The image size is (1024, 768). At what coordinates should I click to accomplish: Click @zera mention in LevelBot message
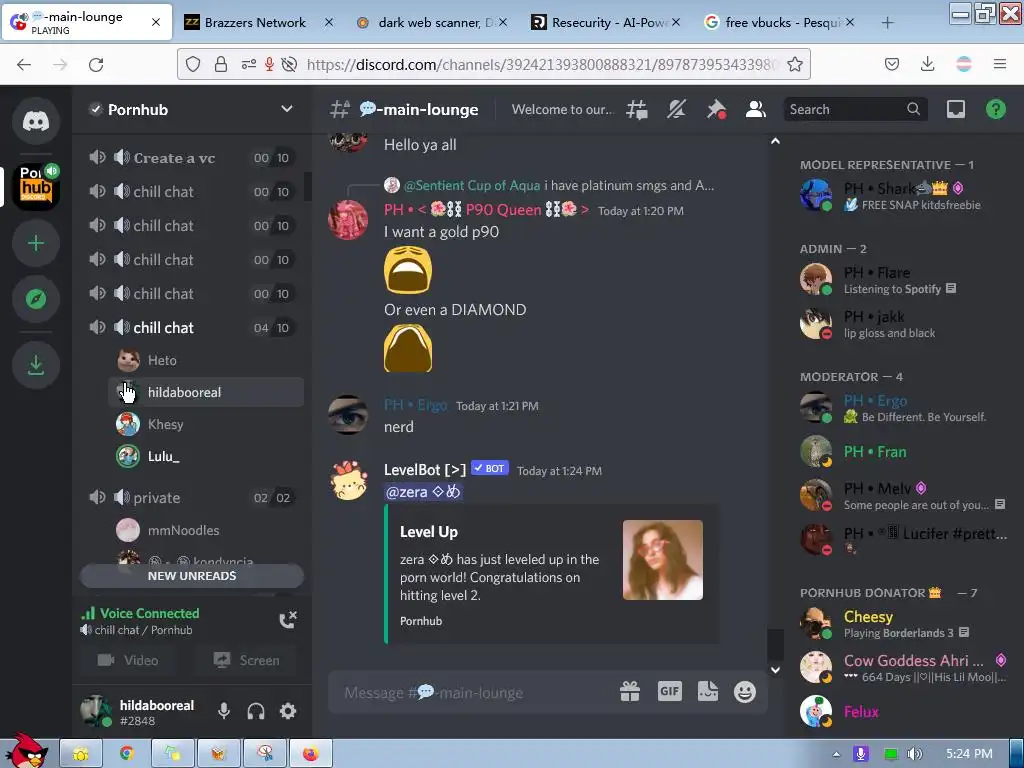pos(423,492)
